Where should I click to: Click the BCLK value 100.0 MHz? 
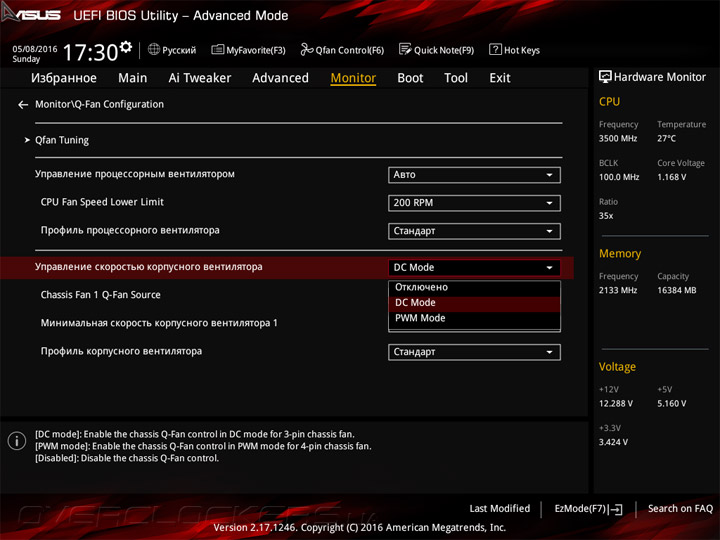(x=619, y=177)
